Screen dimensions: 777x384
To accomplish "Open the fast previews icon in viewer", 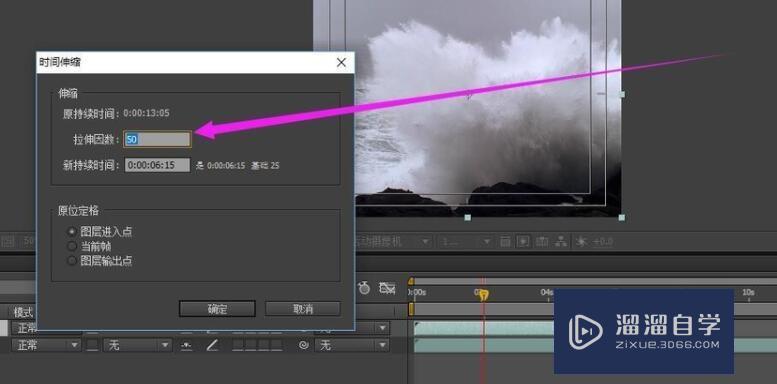I will (523, 242).
